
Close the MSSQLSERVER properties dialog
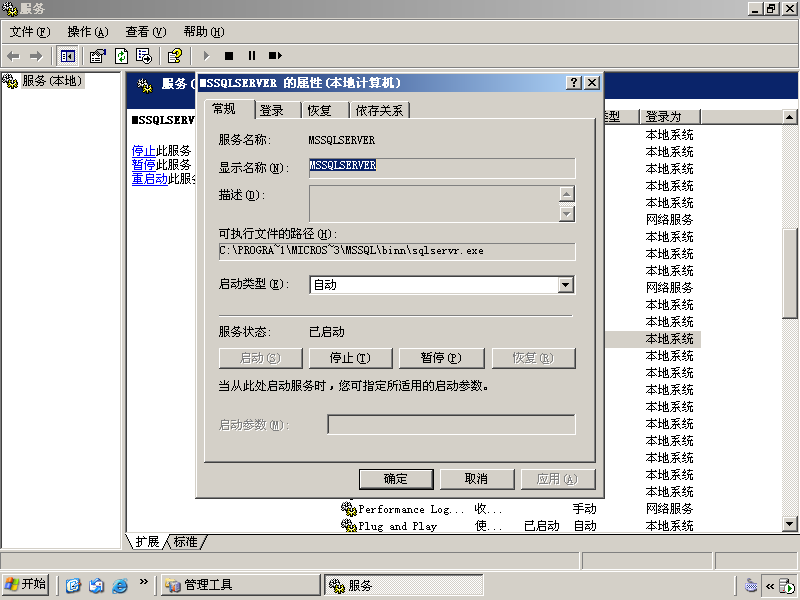[592, 83]
